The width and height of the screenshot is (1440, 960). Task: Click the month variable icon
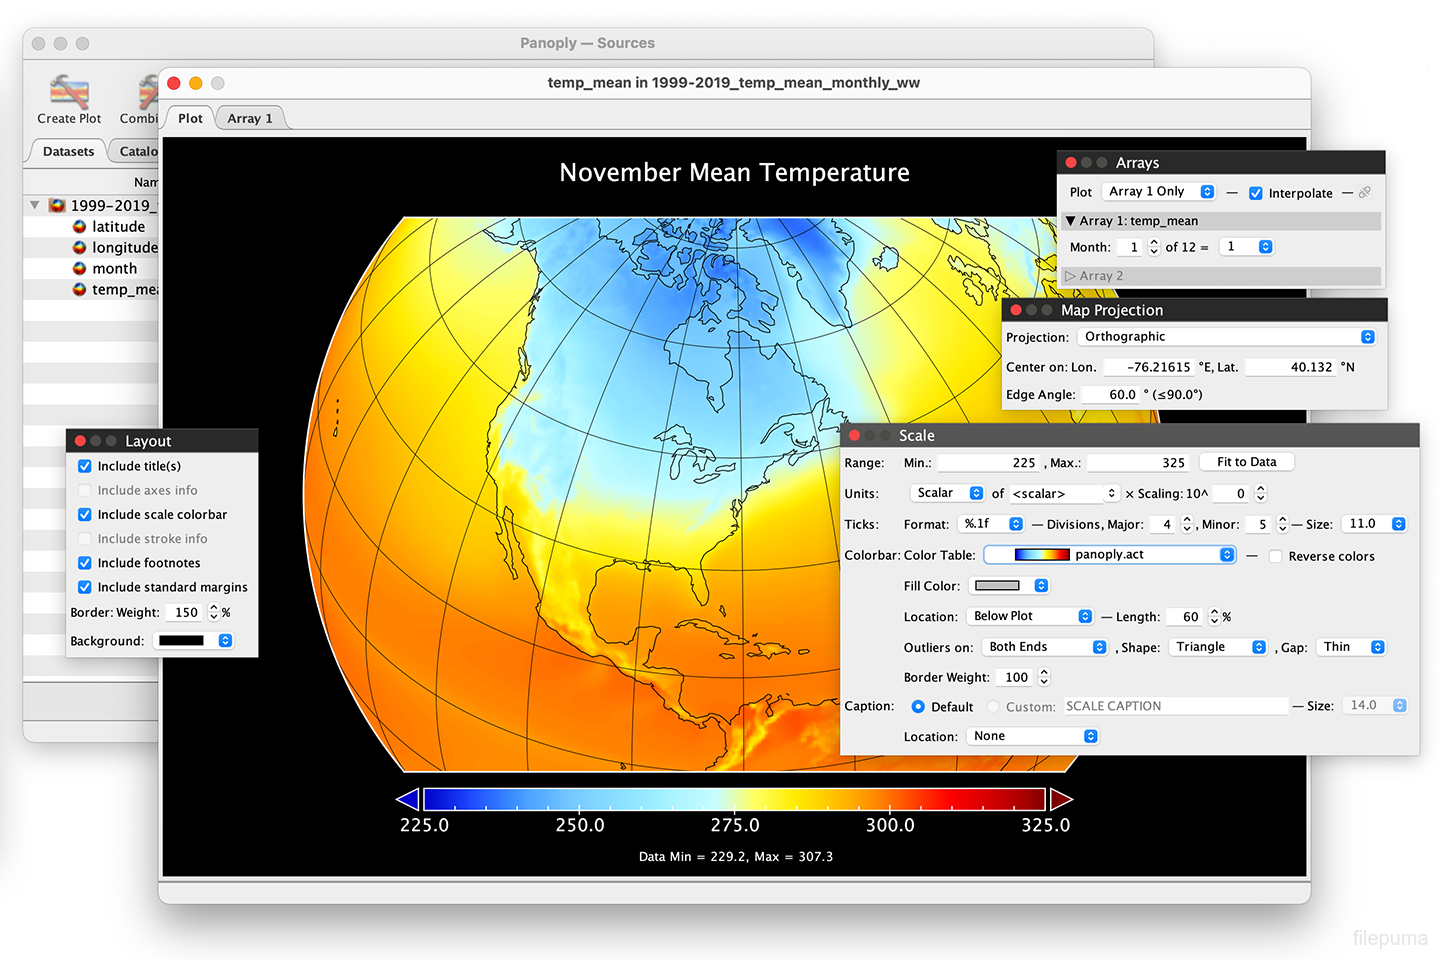pos(80,269)
